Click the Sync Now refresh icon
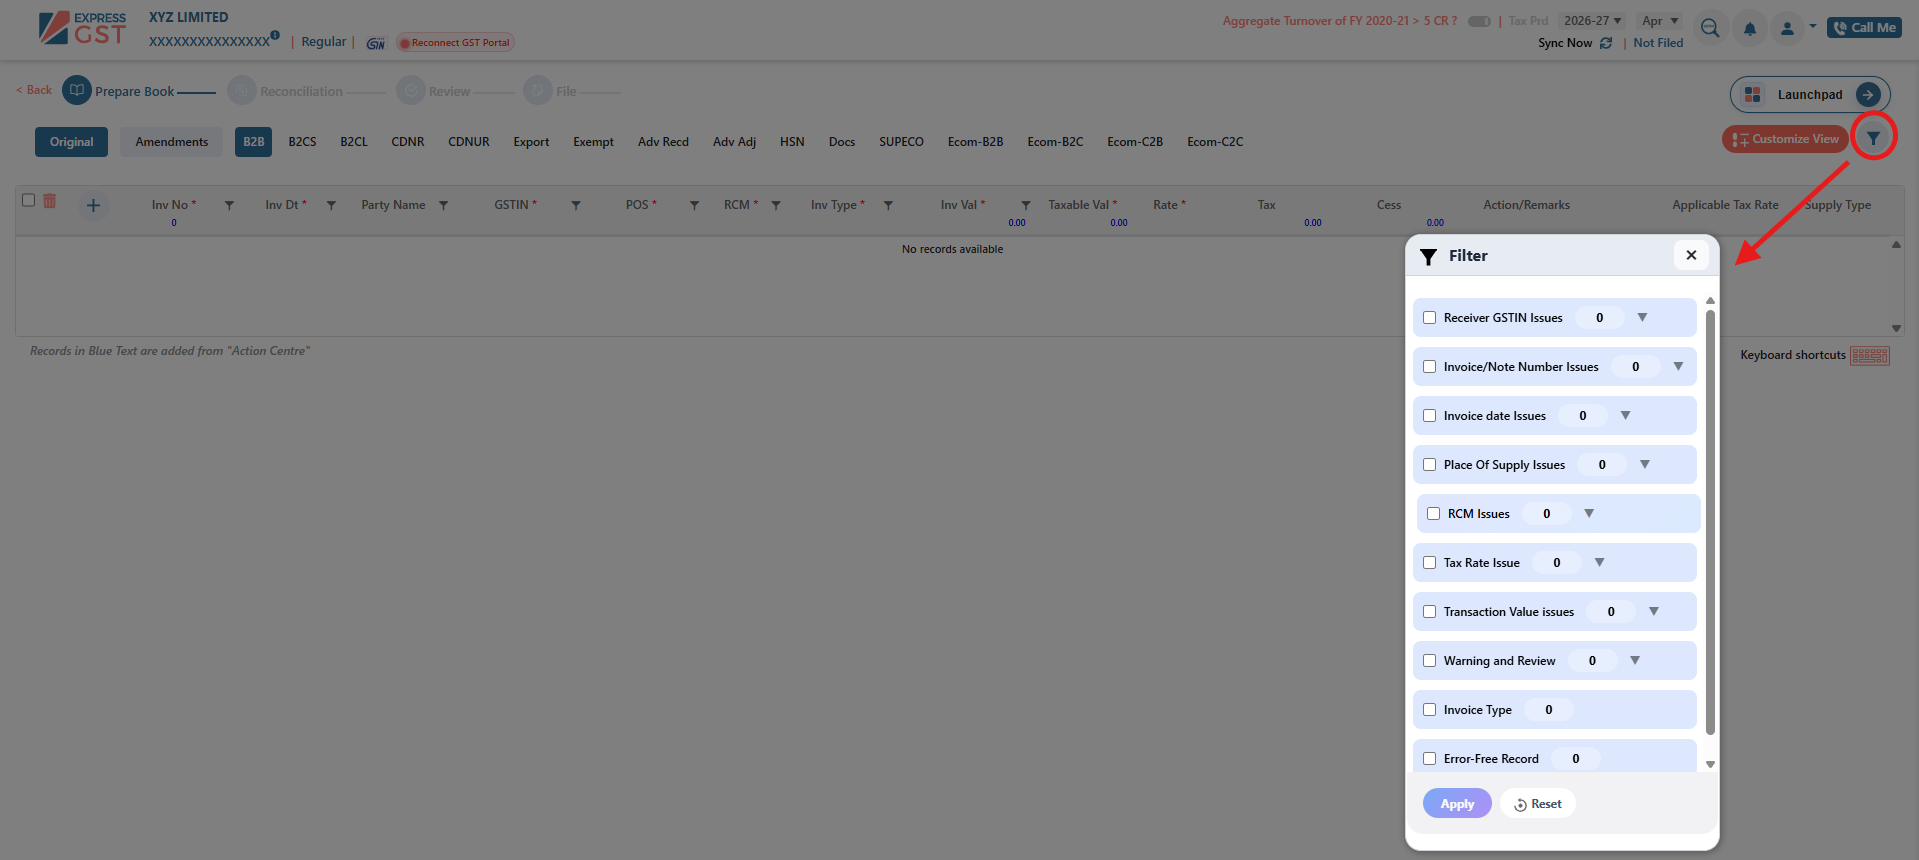 click(1606, 43)
